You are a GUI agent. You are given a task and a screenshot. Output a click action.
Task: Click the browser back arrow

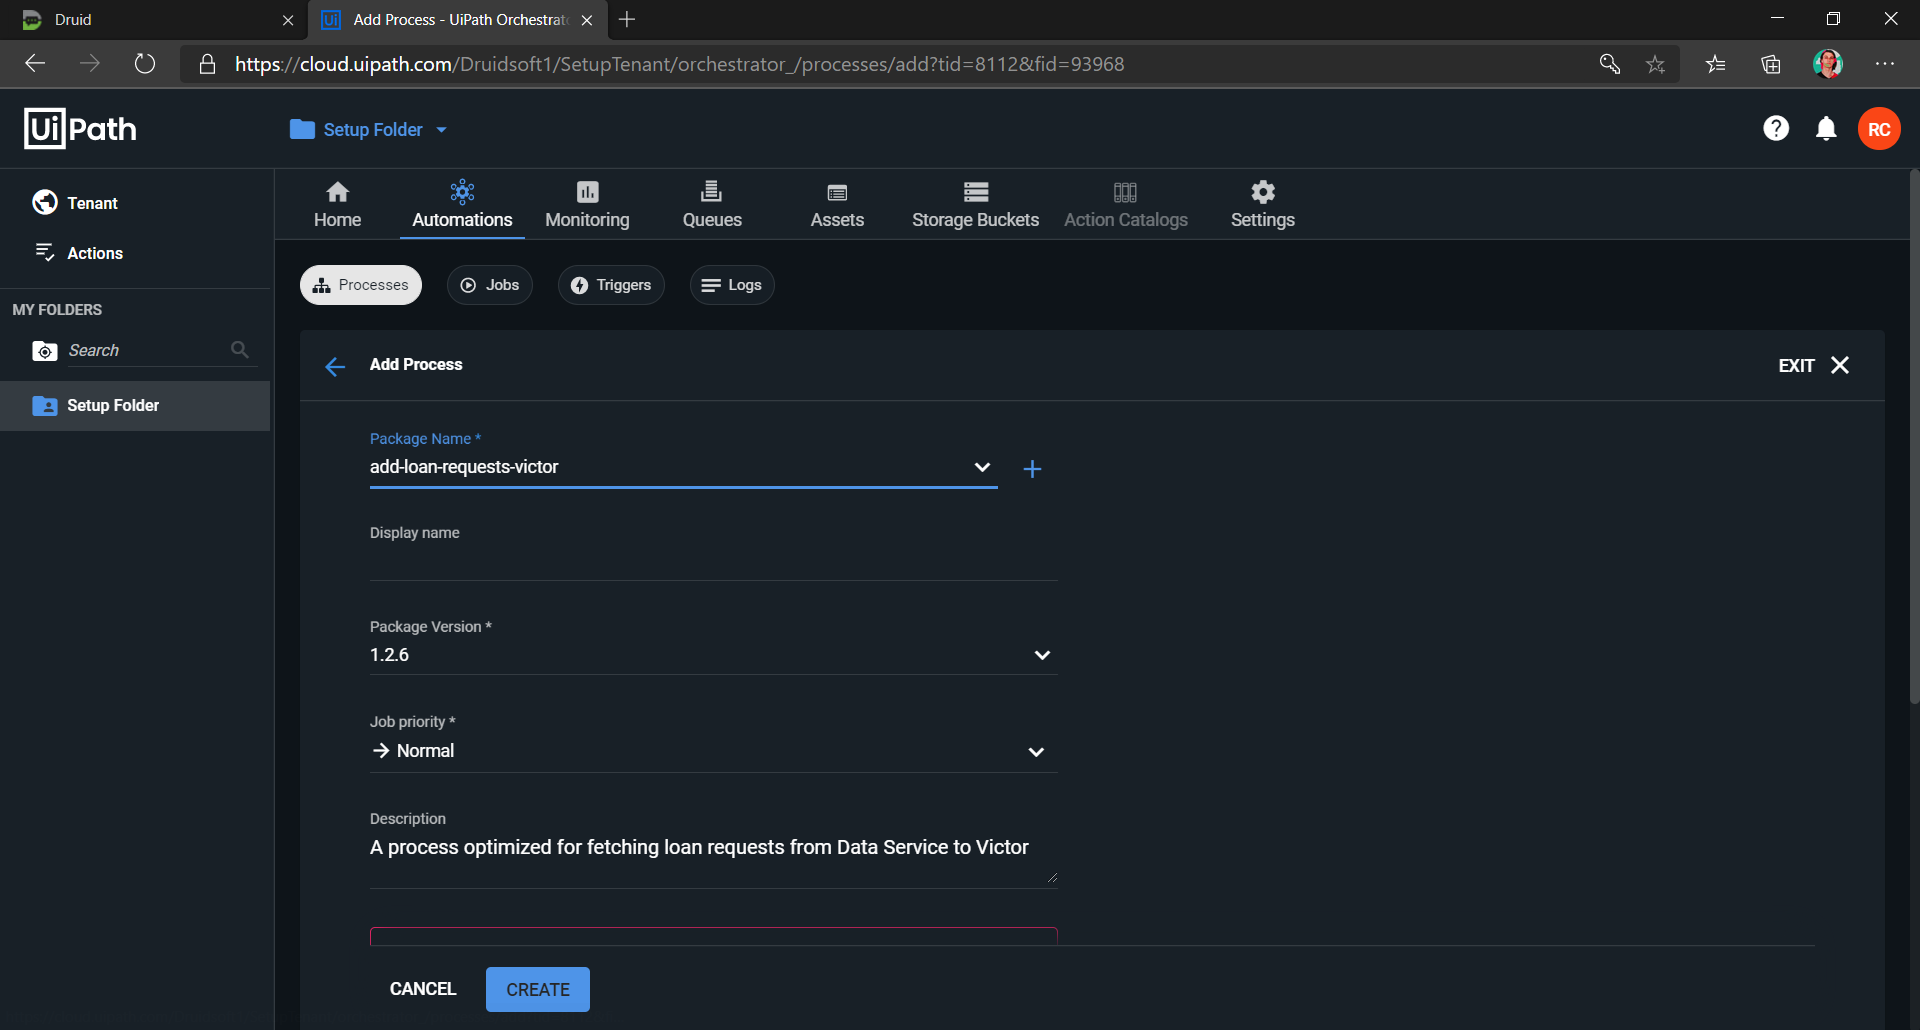point(36,64)
